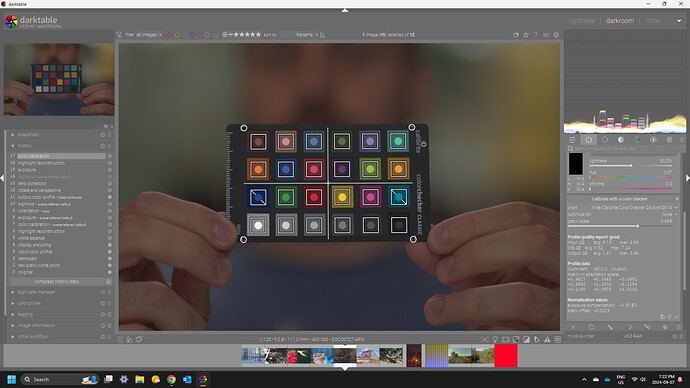Toggle lens correction history item switch
690x388 pixels.
(110, 183)
